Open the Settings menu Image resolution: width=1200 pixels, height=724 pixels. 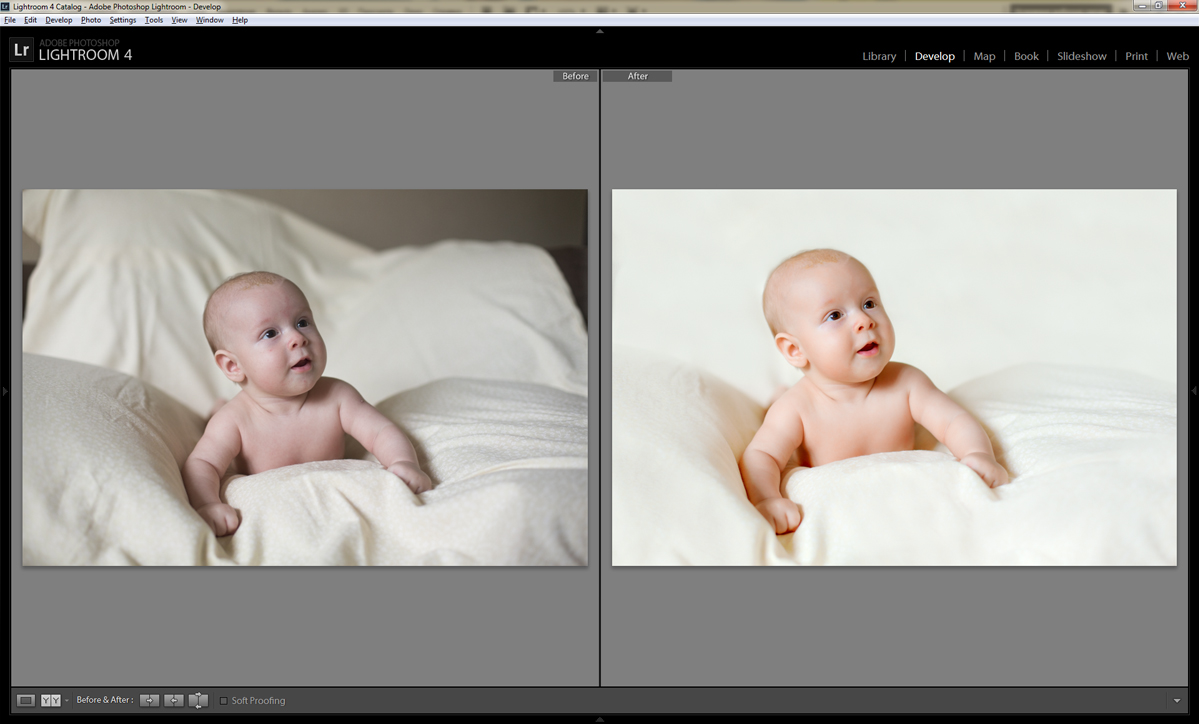click(x=123, y=20)
